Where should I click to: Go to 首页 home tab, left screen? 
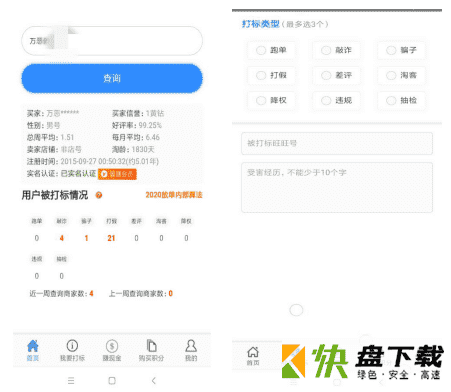coord(33,350)
